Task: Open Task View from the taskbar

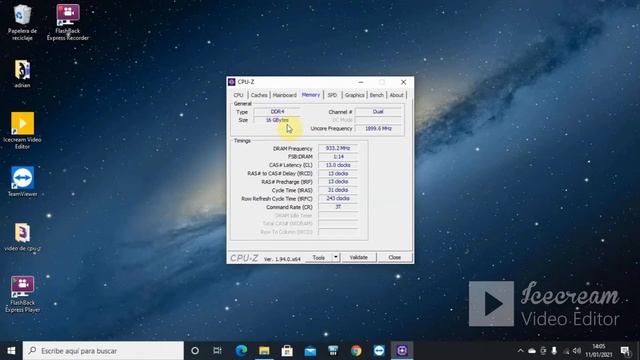Action: (218, 351)
